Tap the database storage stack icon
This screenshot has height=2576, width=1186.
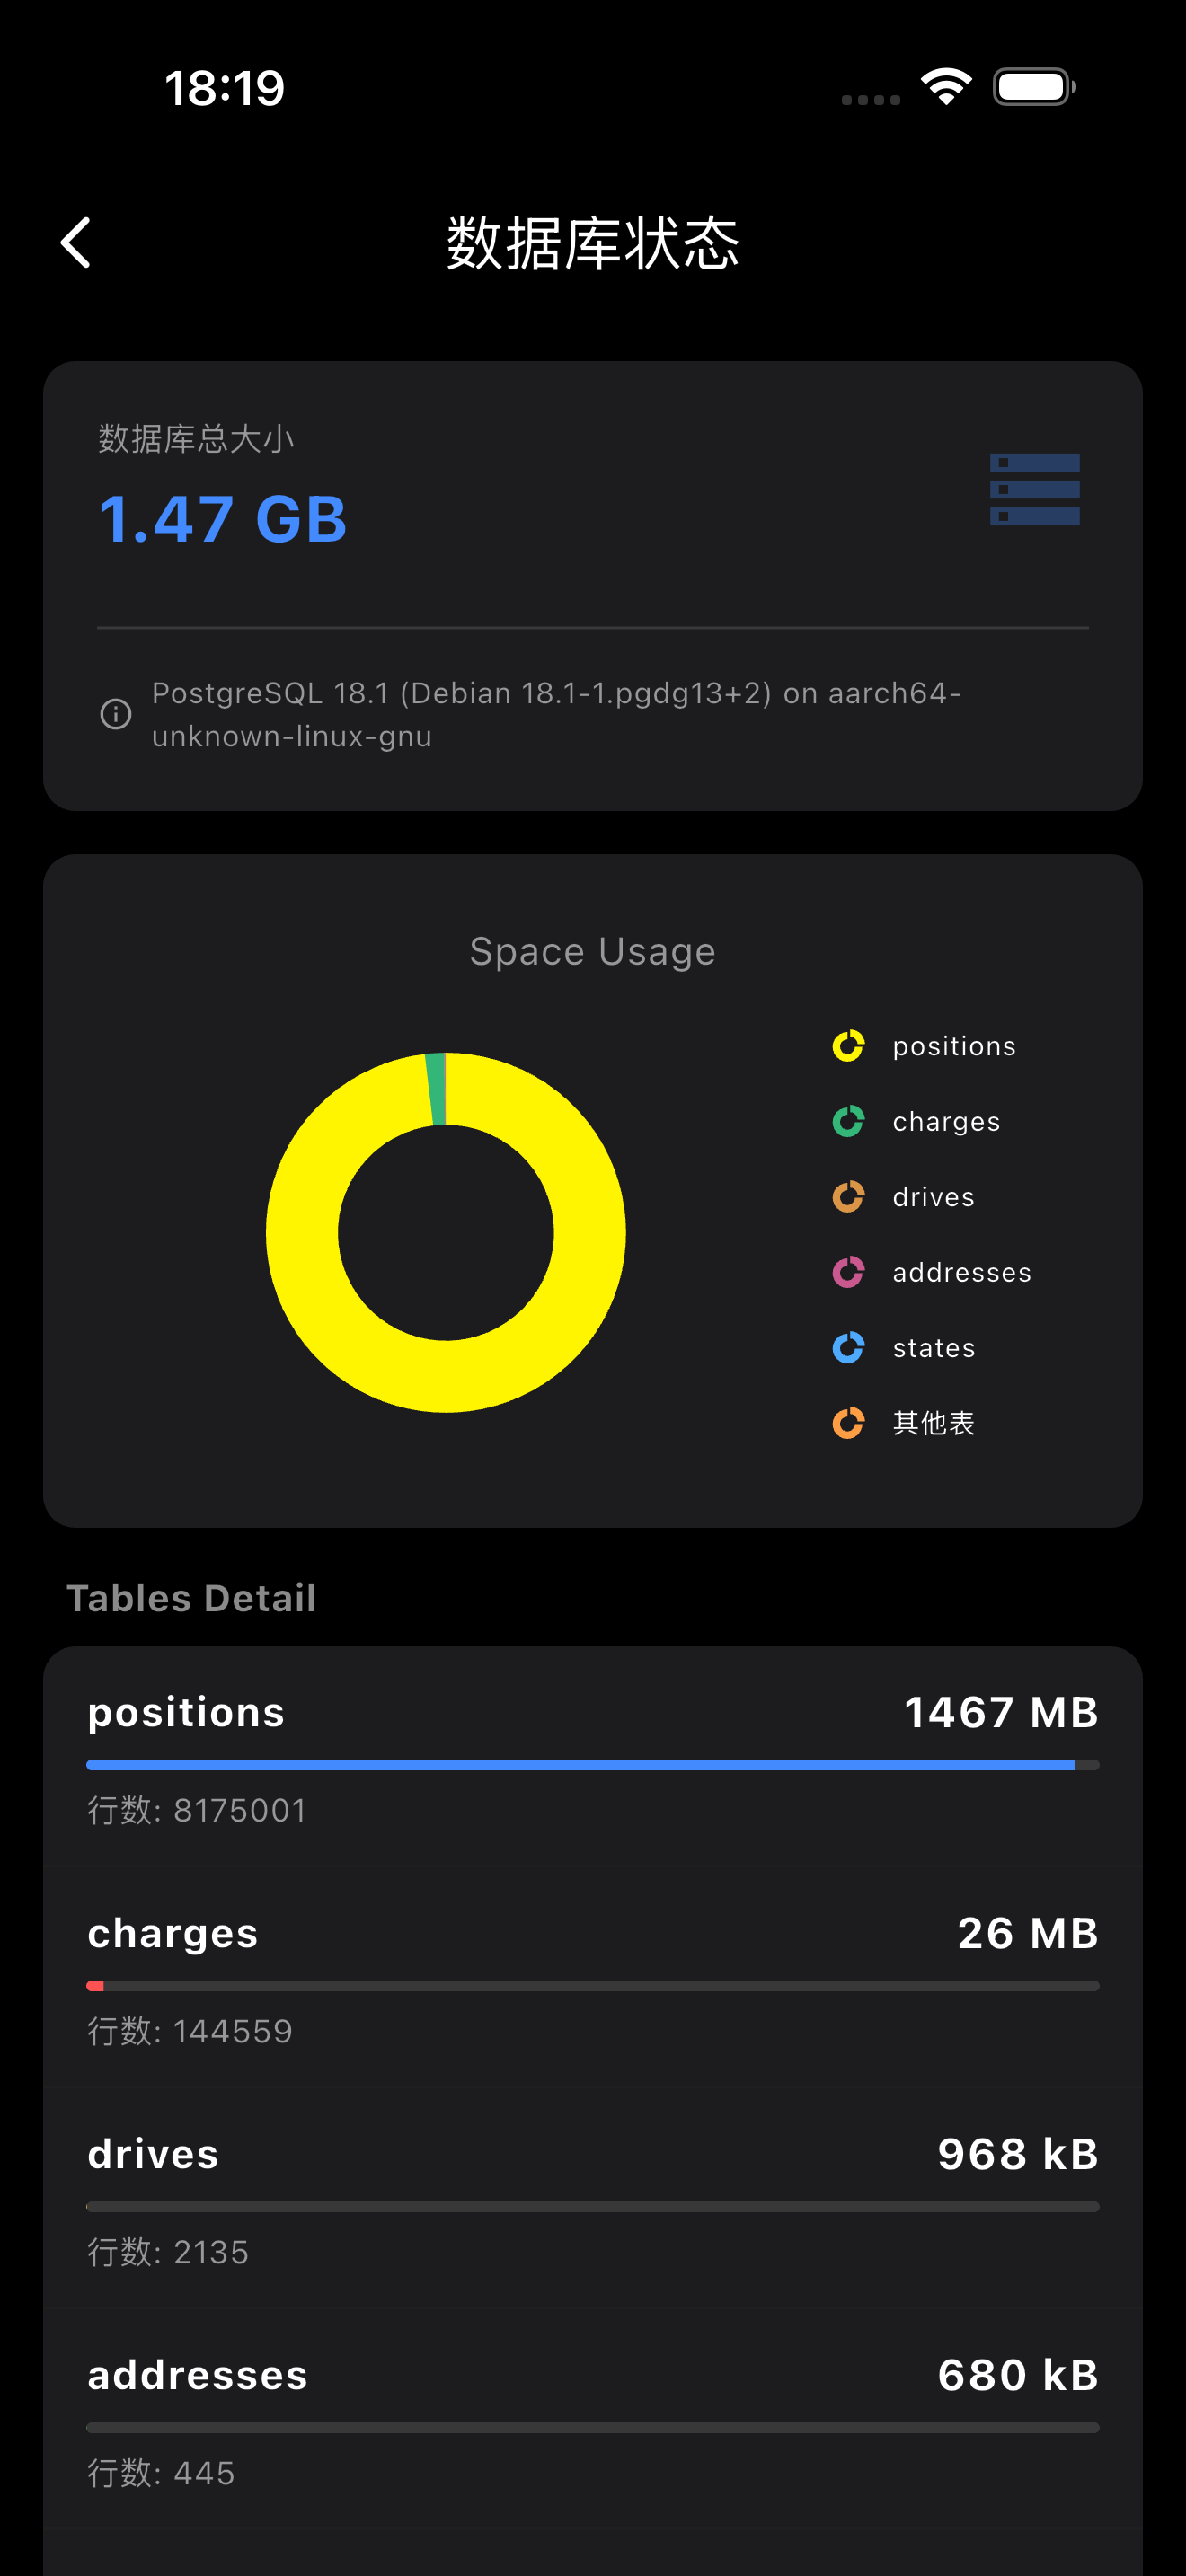1034,490
